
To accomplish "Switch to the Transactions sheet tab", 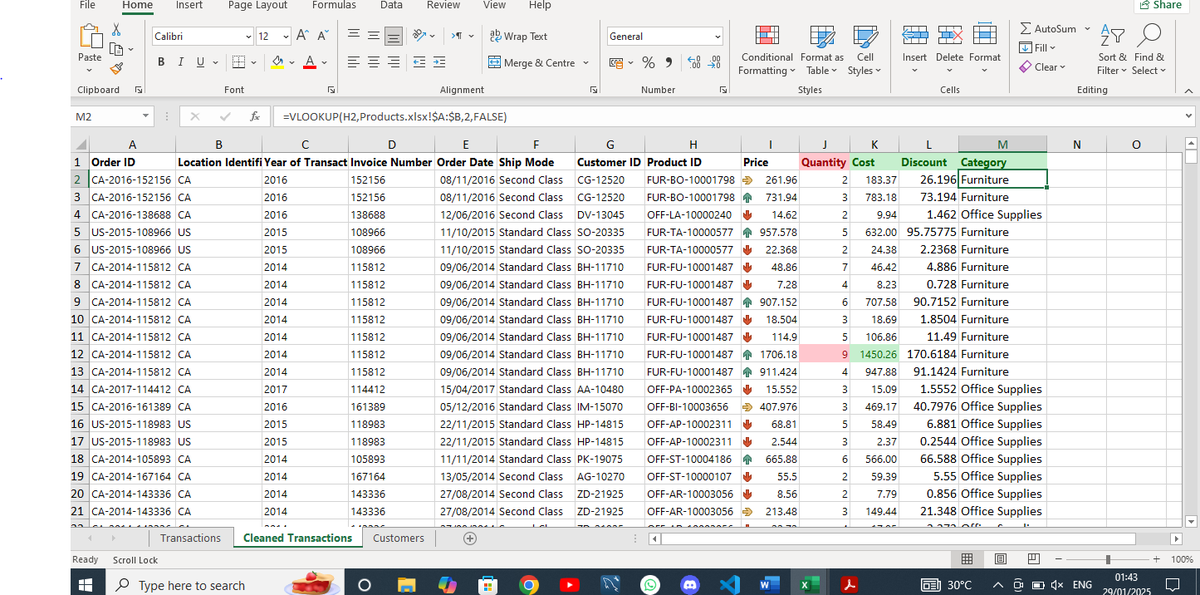I will (190, 538).
